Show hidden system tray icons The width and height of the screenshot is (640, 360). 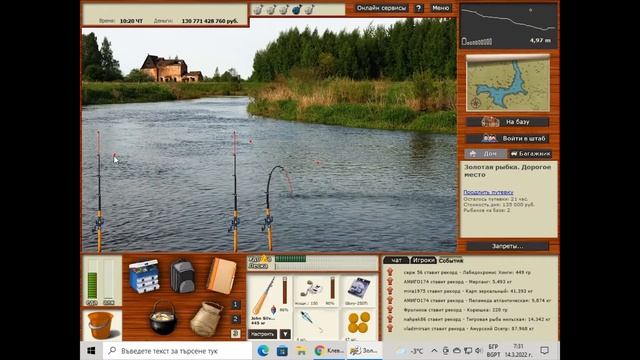[x=434, y=351]
